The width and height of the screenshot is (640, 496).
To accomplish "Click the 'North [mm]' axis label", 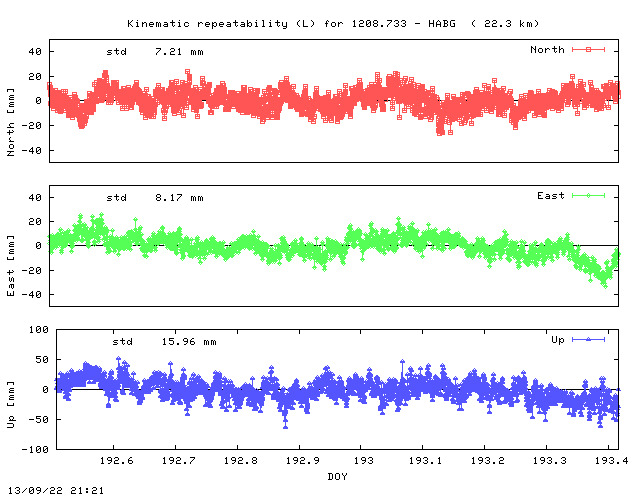I will 11,122.
